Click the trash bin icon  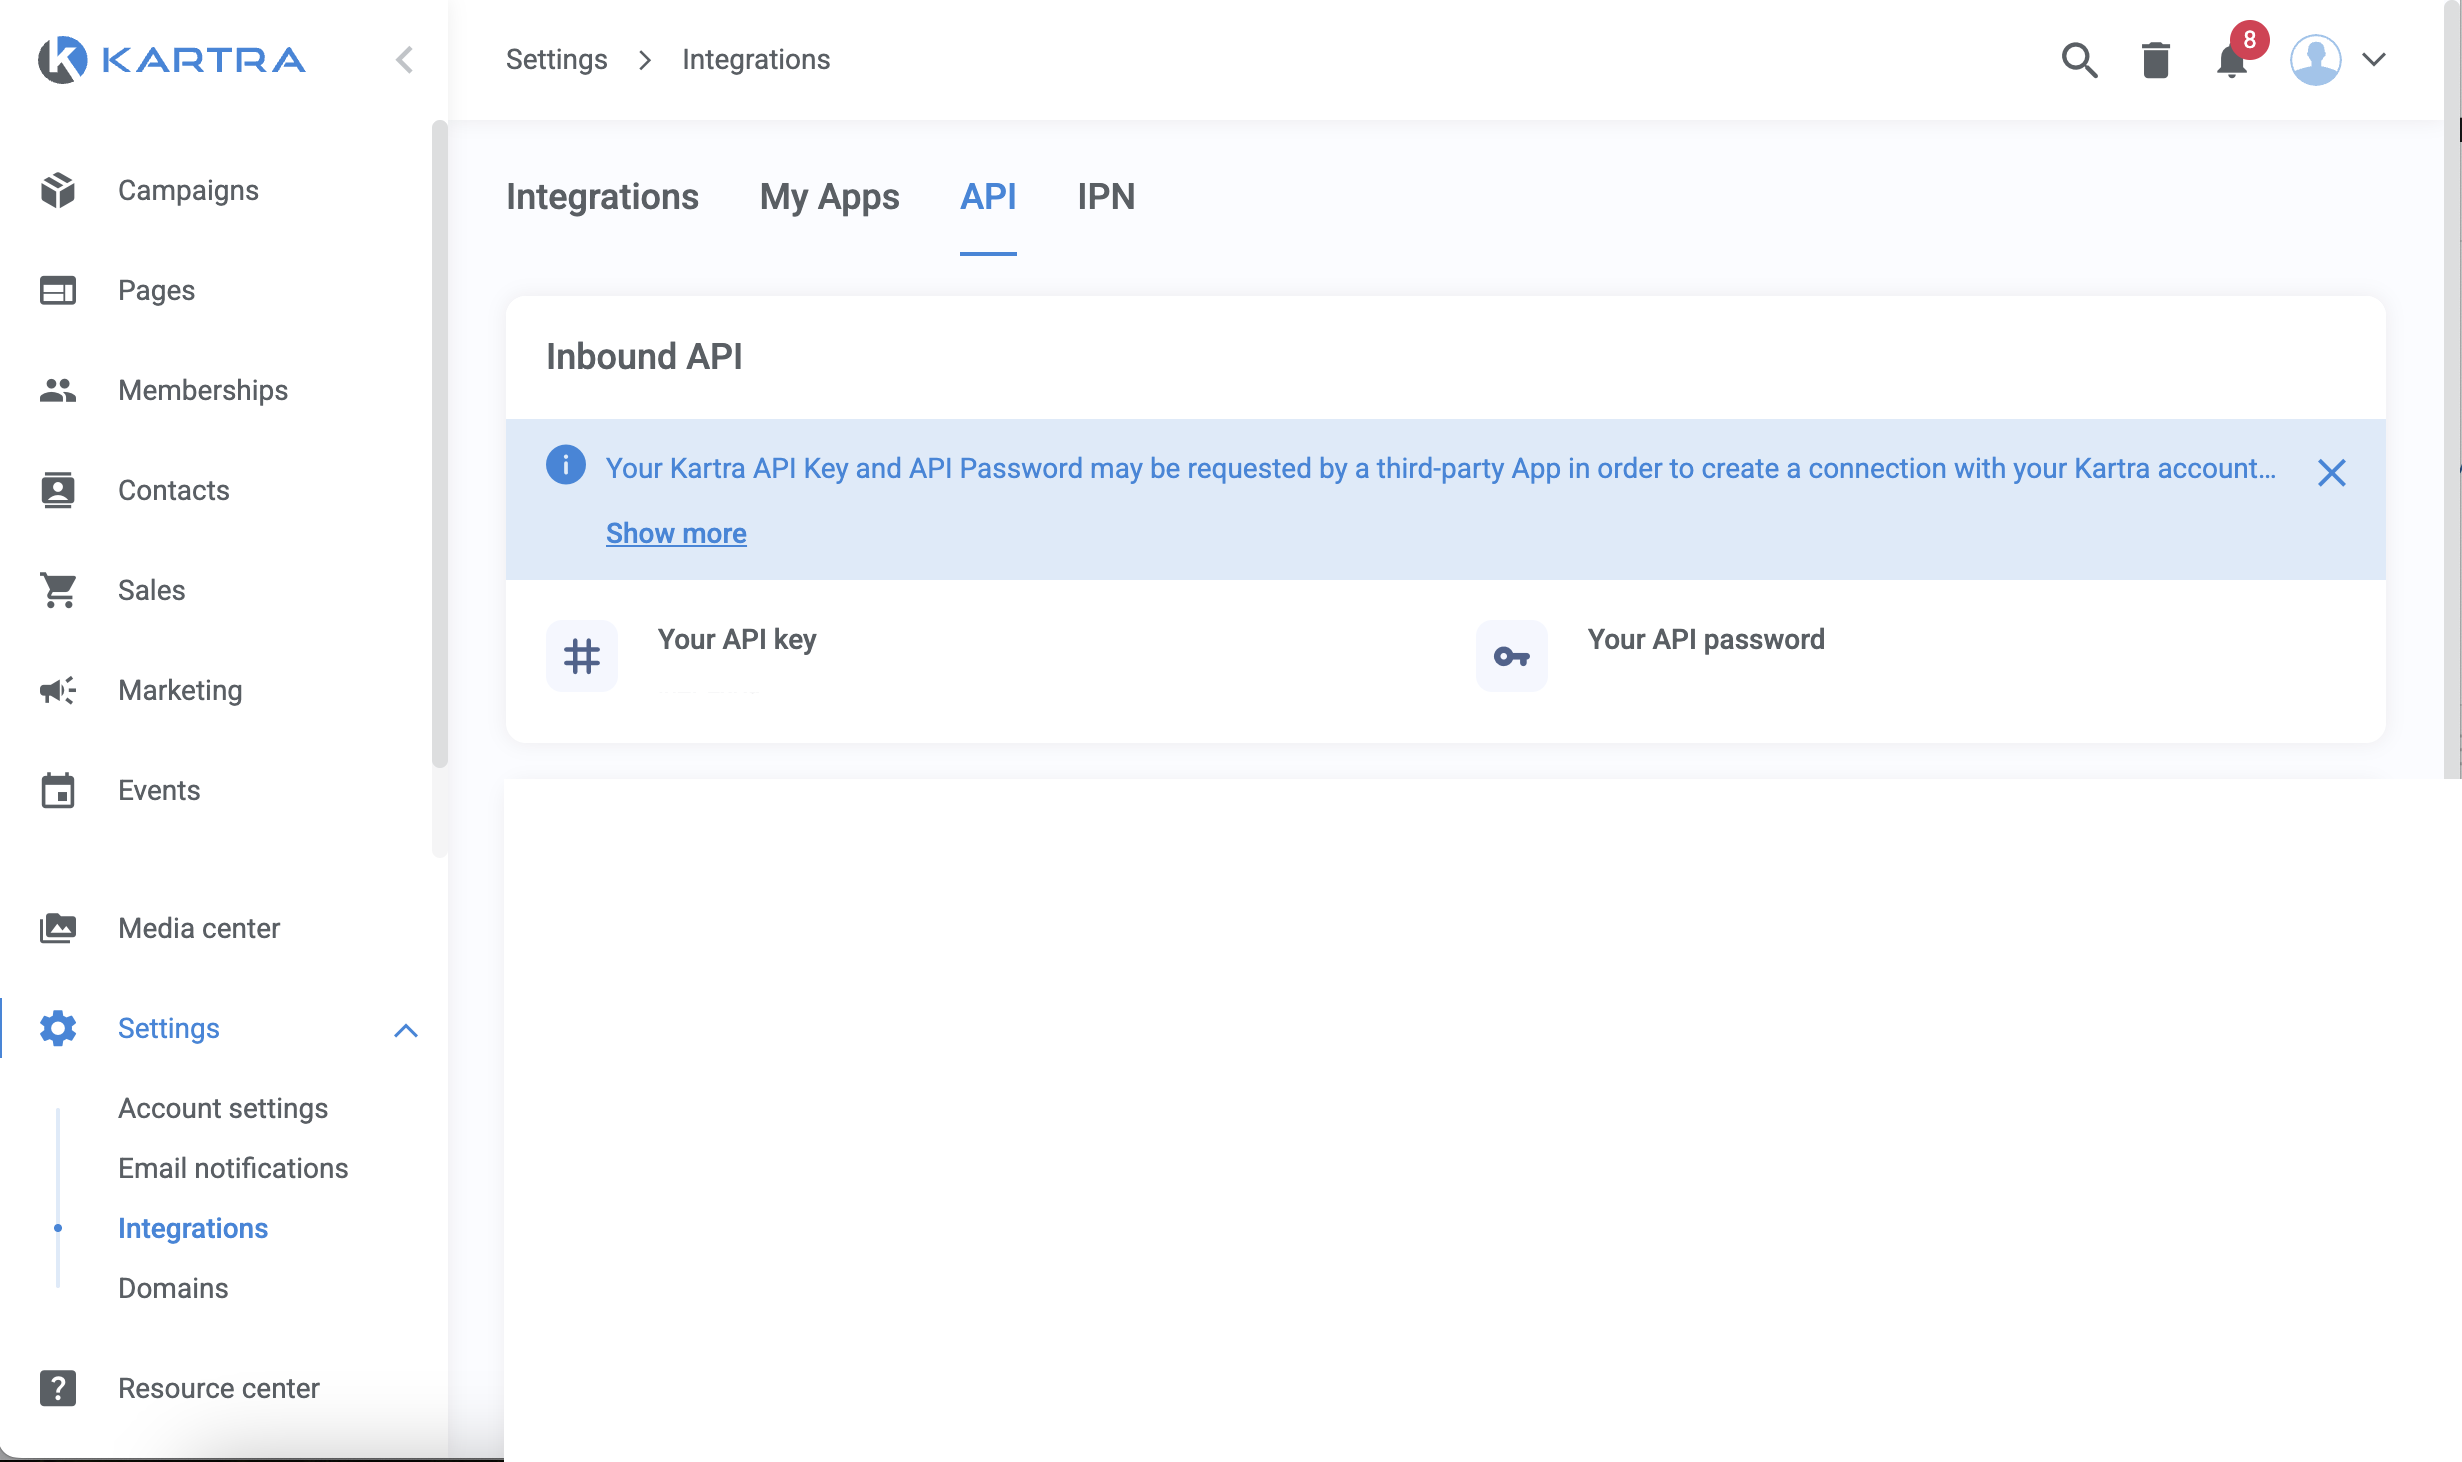tap(2155, 60)
